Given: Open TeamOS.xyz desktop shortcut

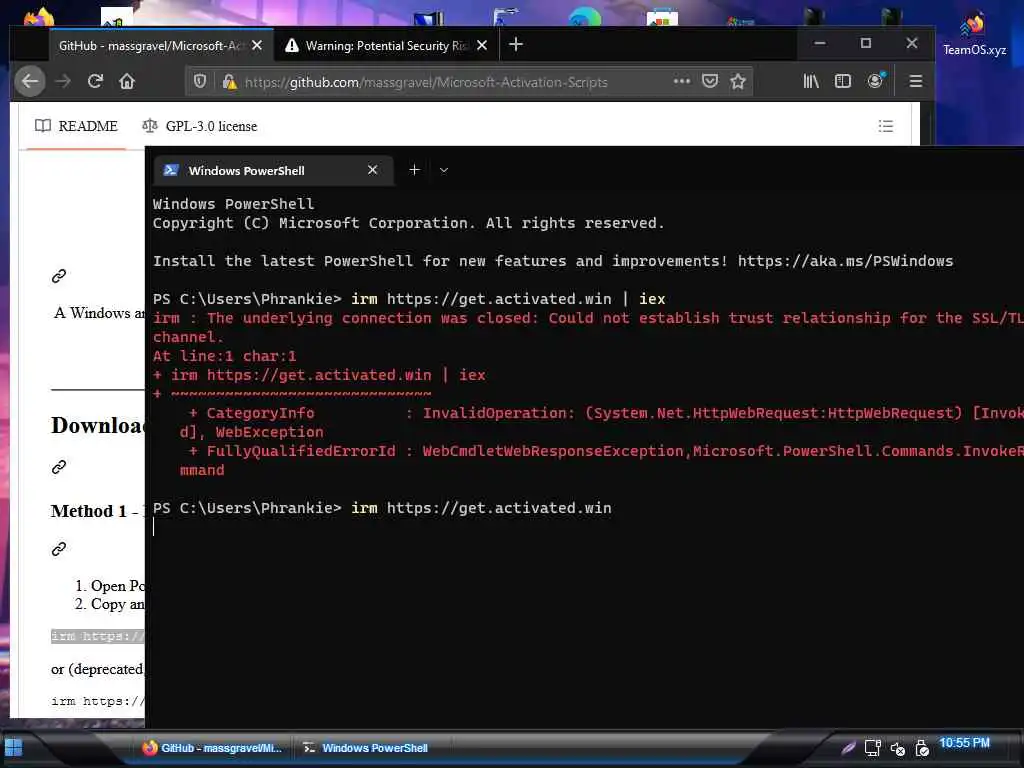Looking at the screenshot, I should tap(974, 35).
